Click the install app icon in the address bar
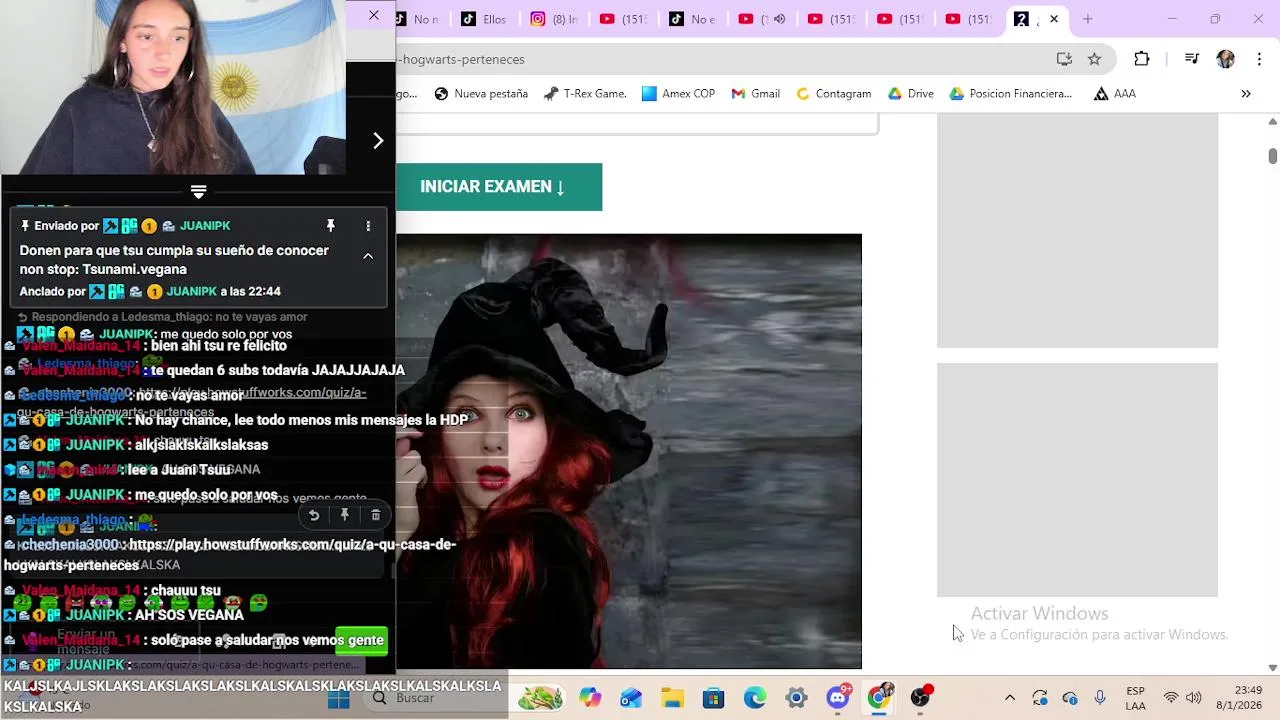 pyautogui.click(x=1064, y=59)
